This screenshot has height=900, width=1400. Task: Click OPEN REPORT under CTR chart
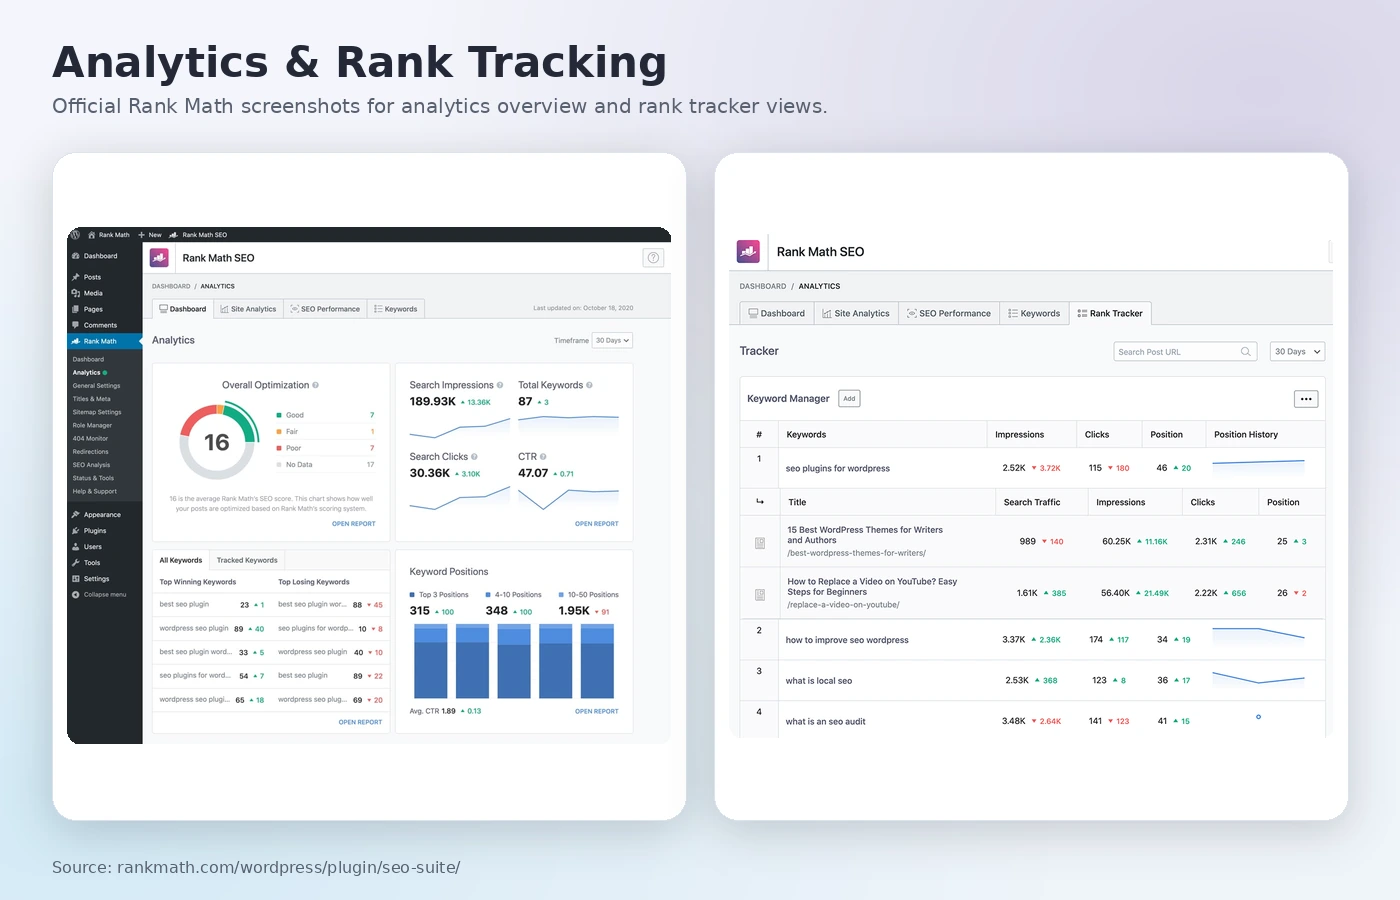coord(597,524)
